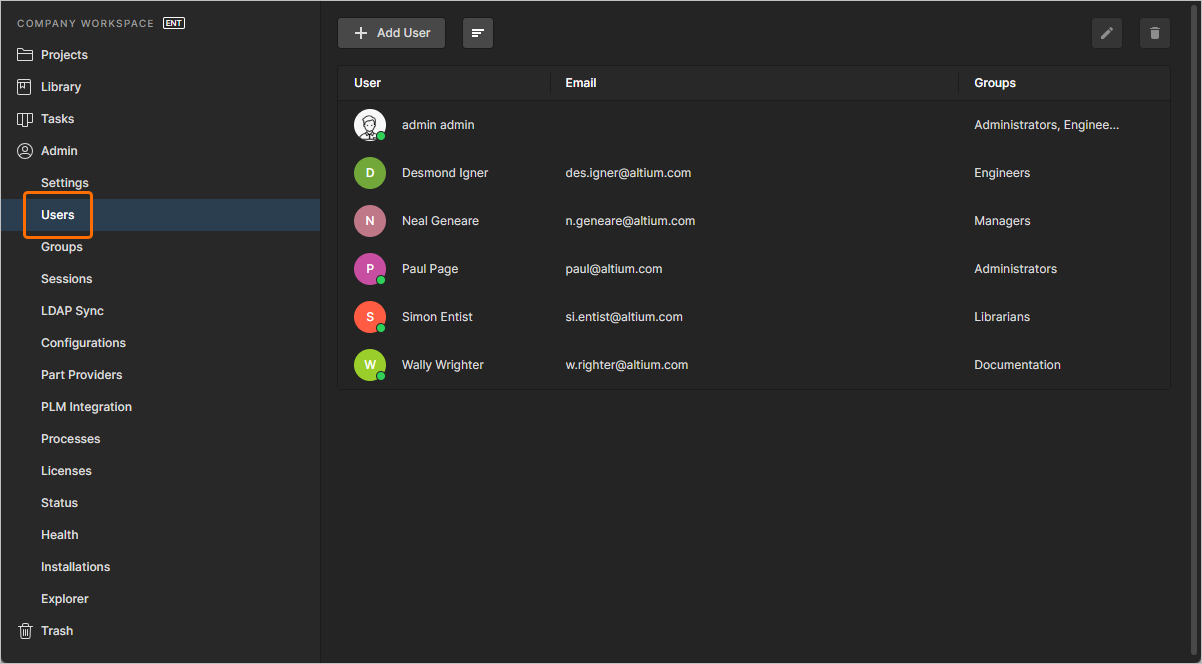Open the email link n.geneare@altium.com

pos(630,220)
